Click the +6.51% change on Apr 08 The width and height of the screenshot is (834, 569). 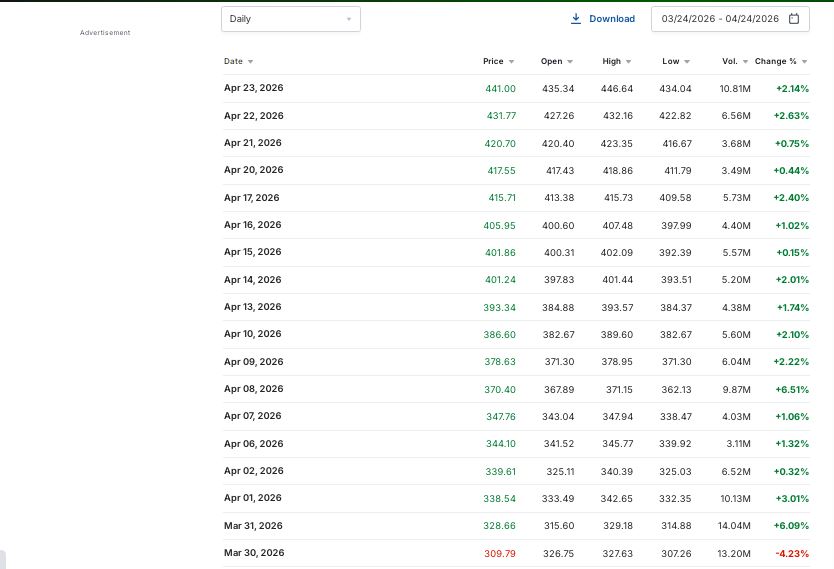coord(791,389)
